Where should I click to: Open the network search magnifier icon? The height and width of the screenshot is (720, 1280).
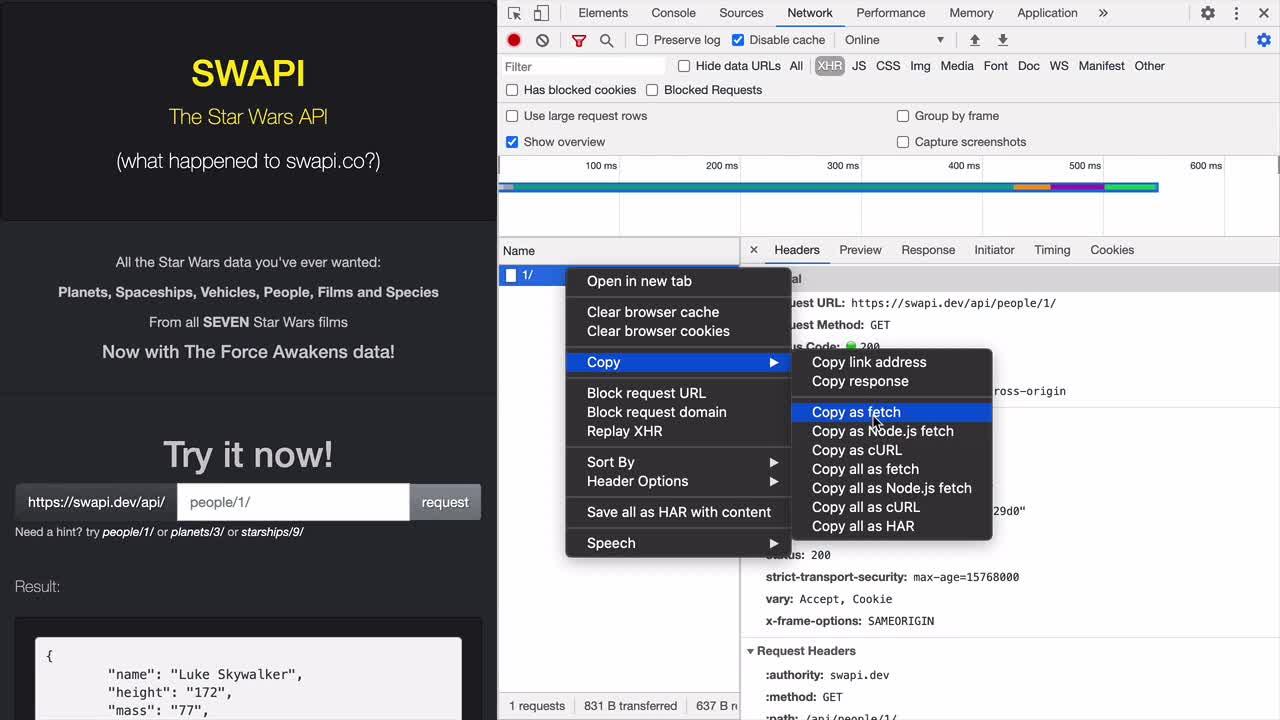pos(606,40)
